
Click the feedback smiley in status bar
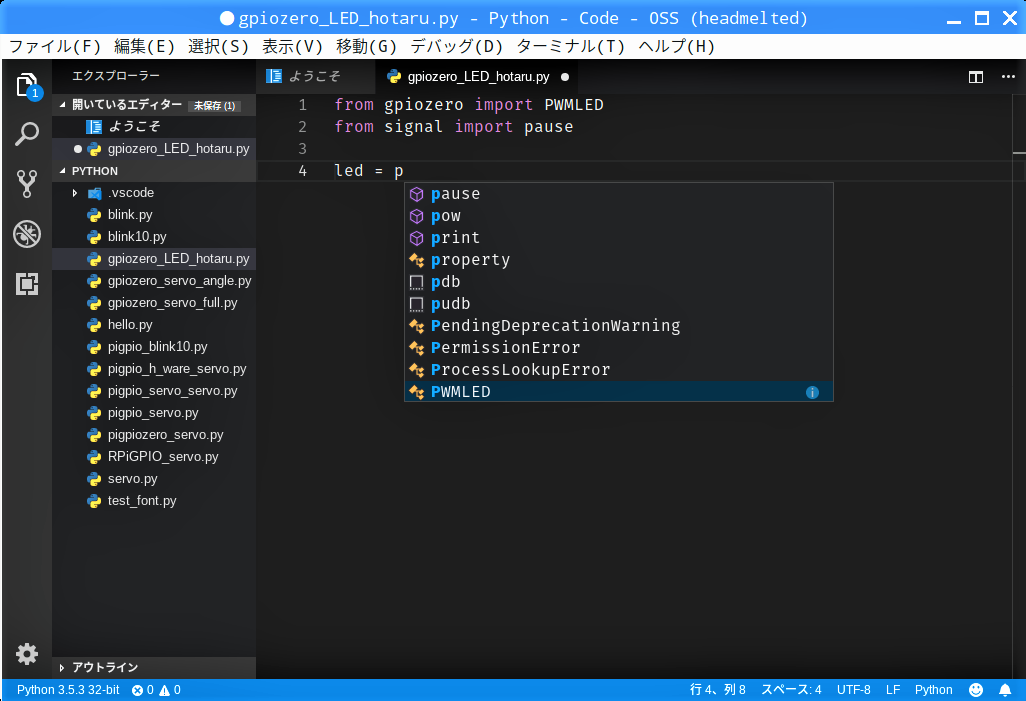coord(976,690)
